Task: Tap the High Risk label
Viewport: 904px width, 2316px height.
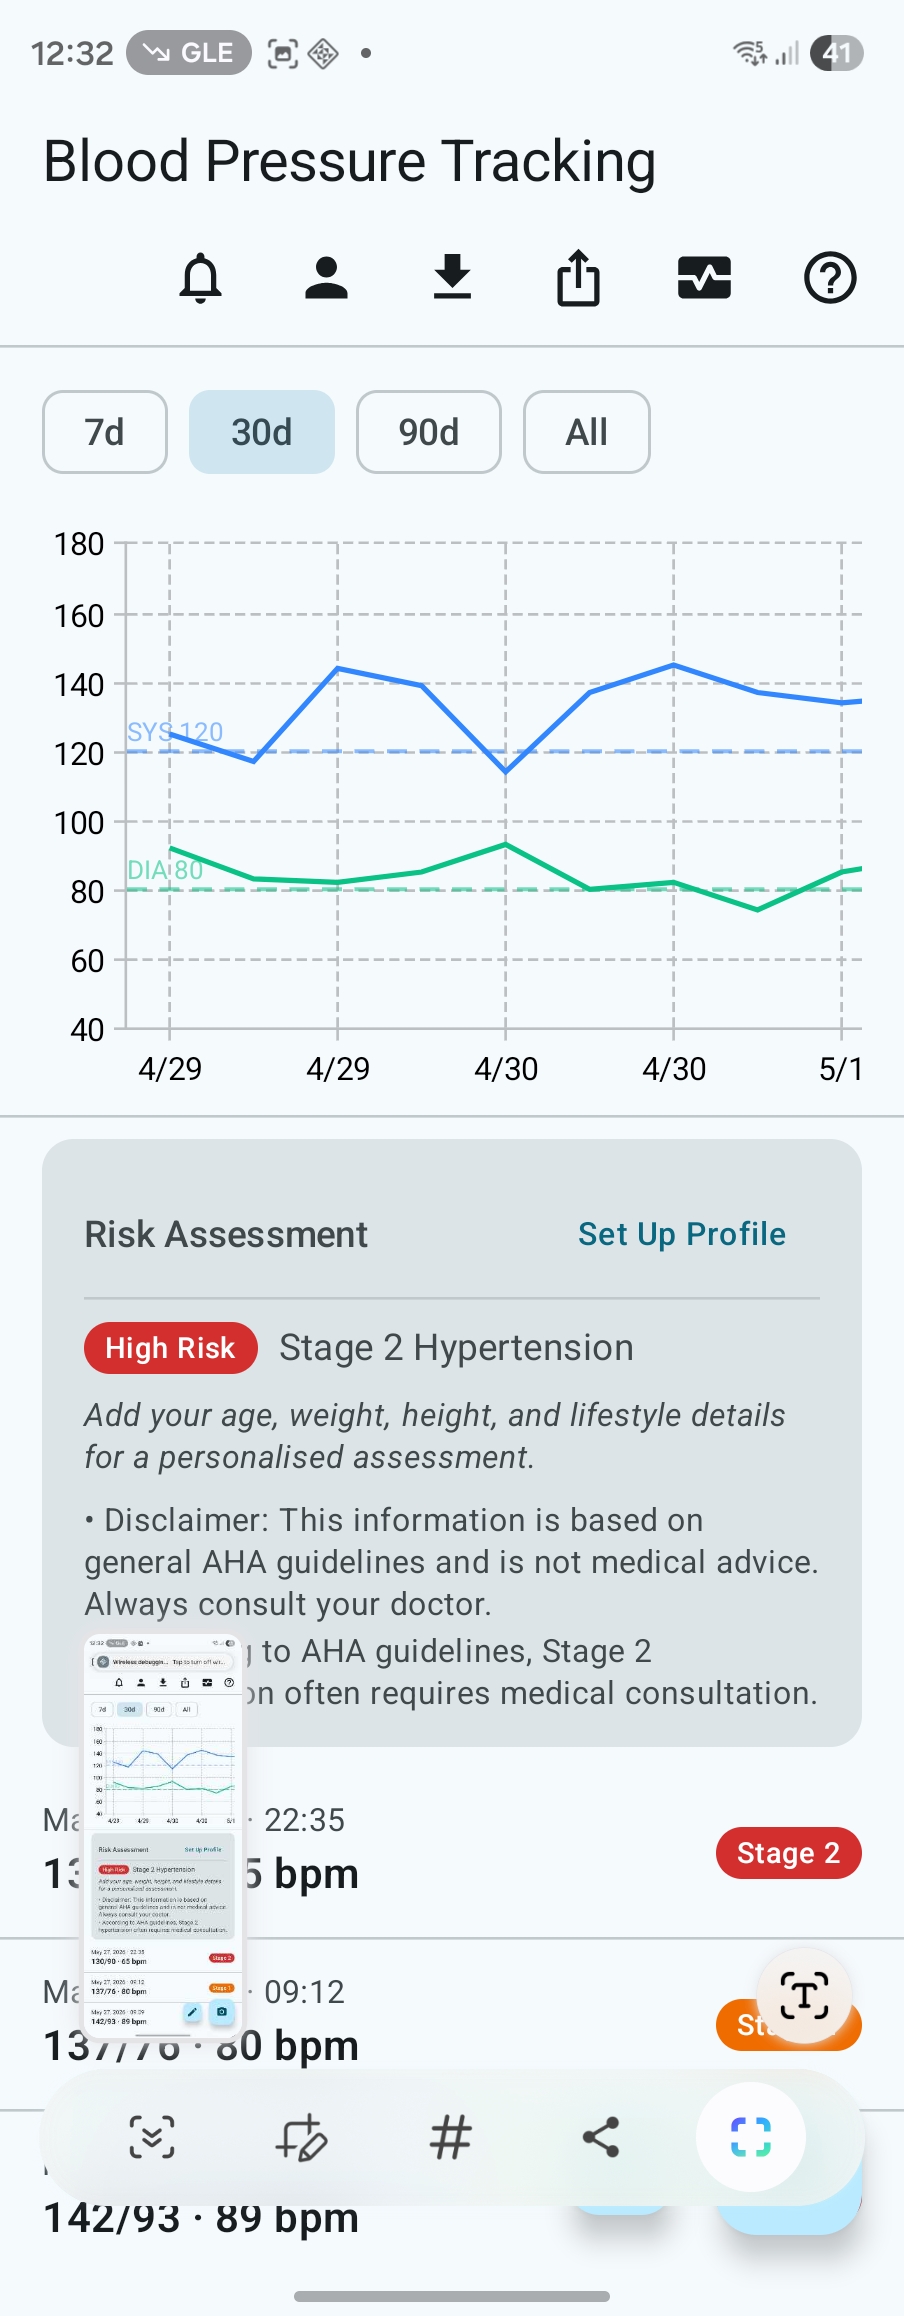Action: (171, 1348)
